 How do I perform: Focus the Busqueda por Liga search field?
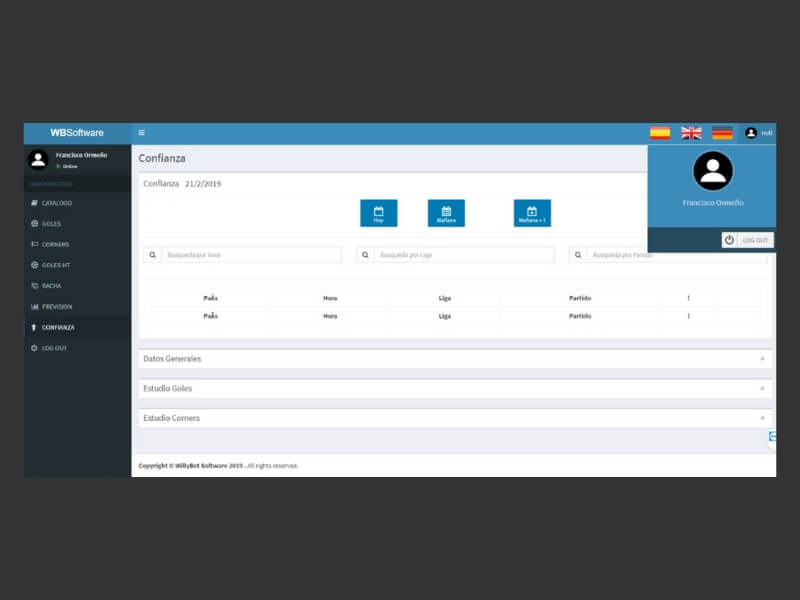[x=464, y=255]
